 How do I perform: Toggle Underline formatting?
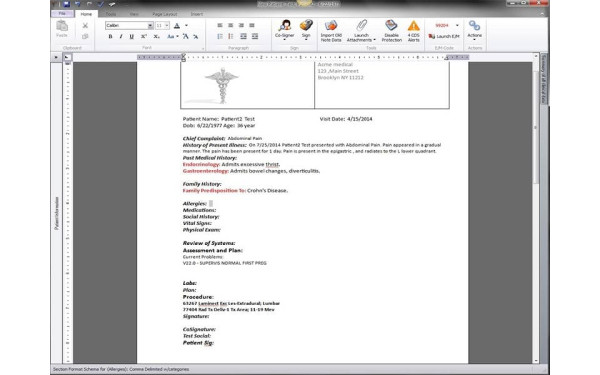132,36
